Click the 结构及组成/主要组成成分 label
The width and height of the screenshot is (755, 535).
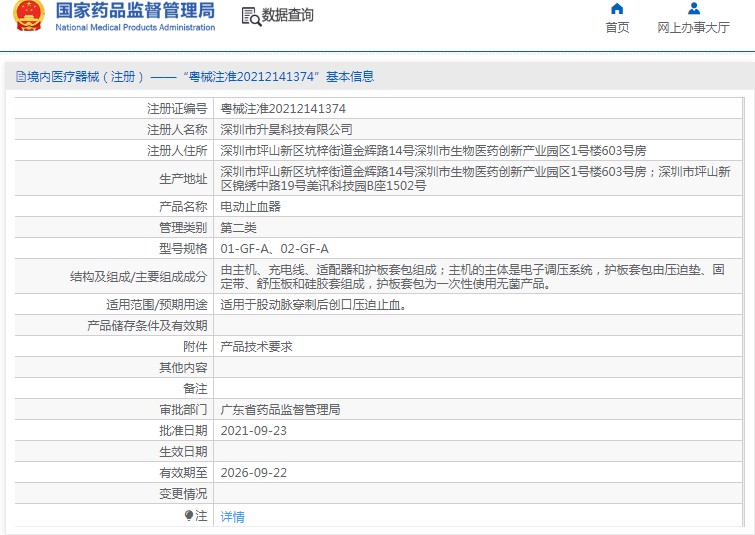pyautogui.click(x=139, y=277)
